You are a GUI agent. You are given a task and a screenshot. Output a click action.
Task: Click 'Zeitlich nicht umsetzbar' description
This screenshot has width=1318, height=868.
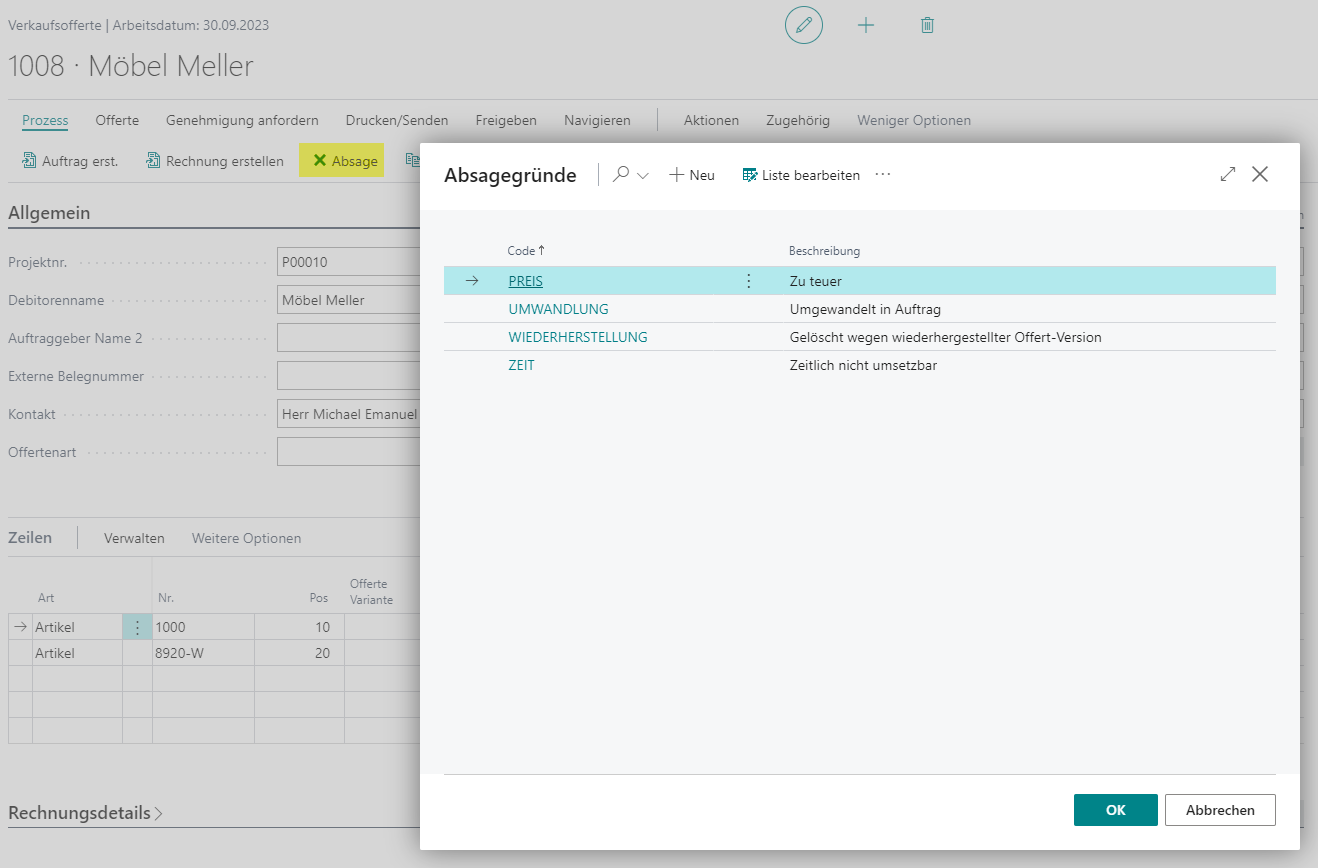863,365
